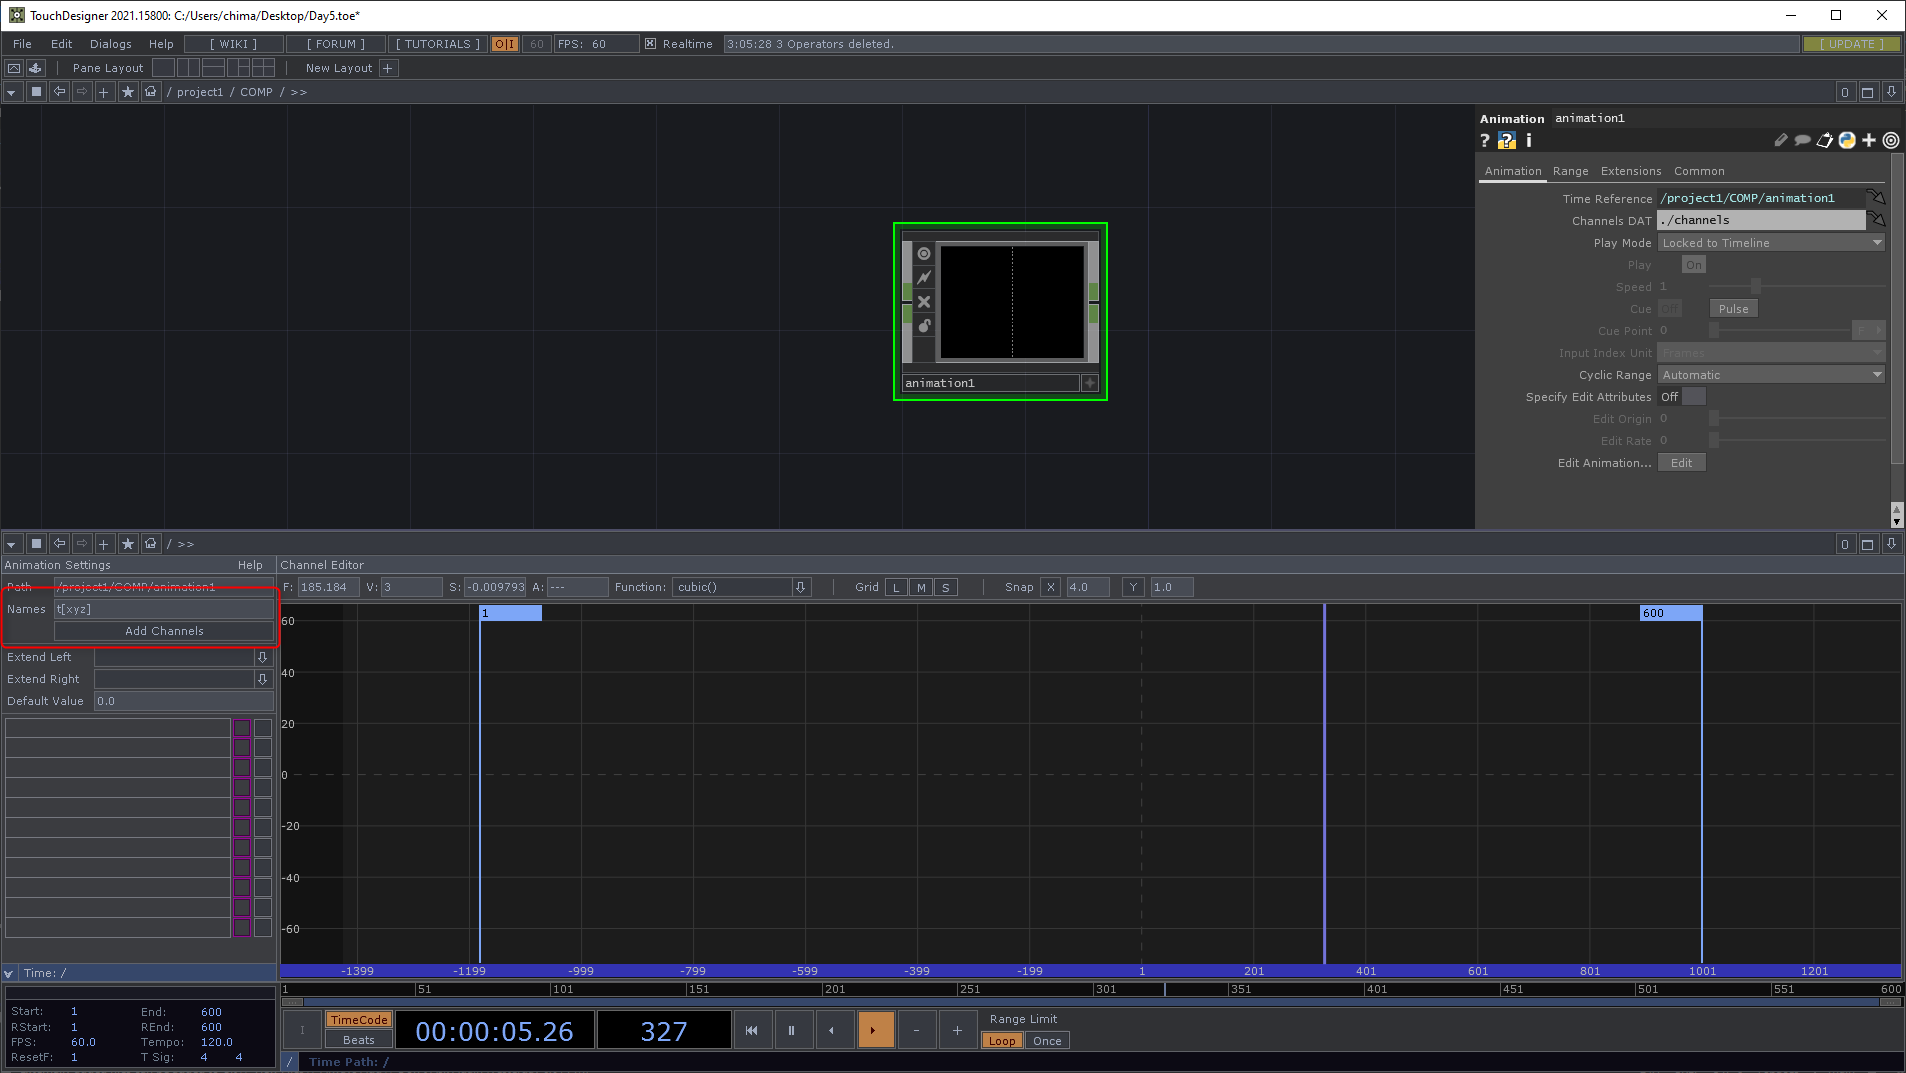Click the operator comment speech bubble icon

[1802, 141]
